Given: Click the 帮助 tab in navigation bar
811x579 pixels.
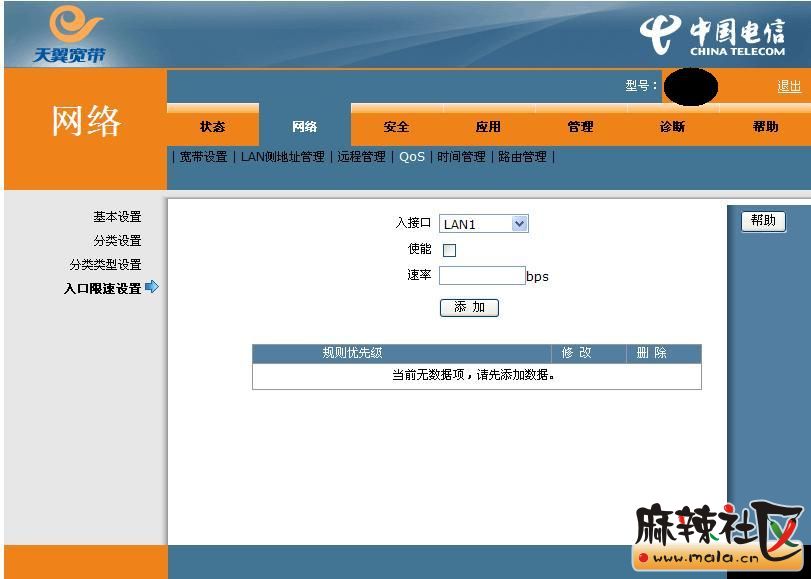Looking at the screenshot, I should click(x=765, y=127).
